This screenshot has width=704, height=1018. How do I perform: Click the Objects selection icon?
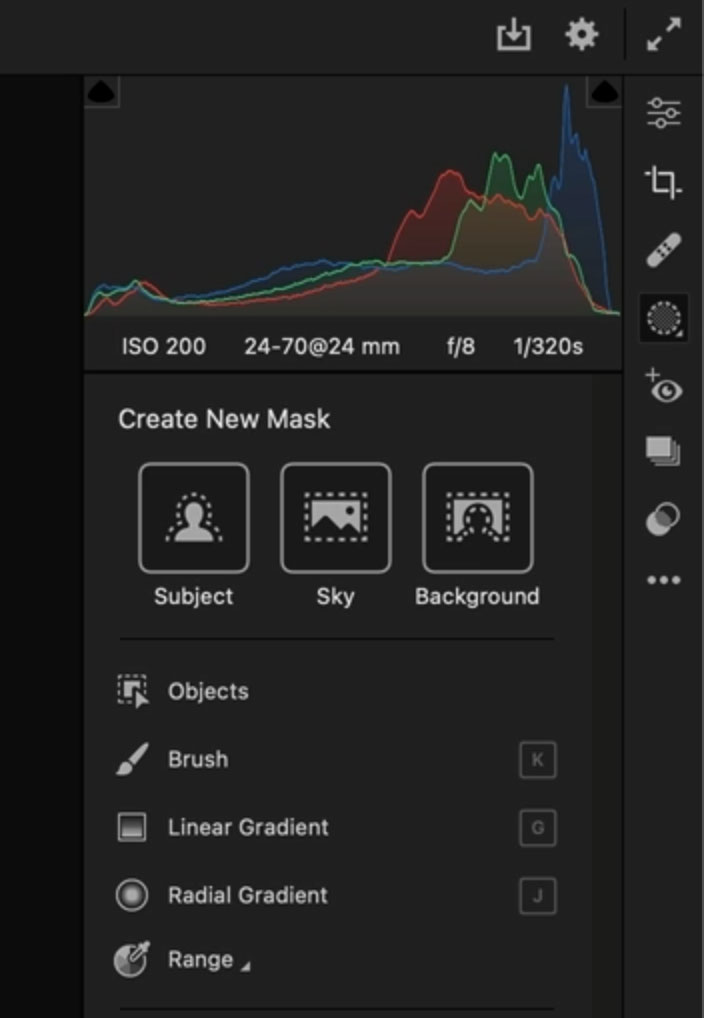point(132,691)
